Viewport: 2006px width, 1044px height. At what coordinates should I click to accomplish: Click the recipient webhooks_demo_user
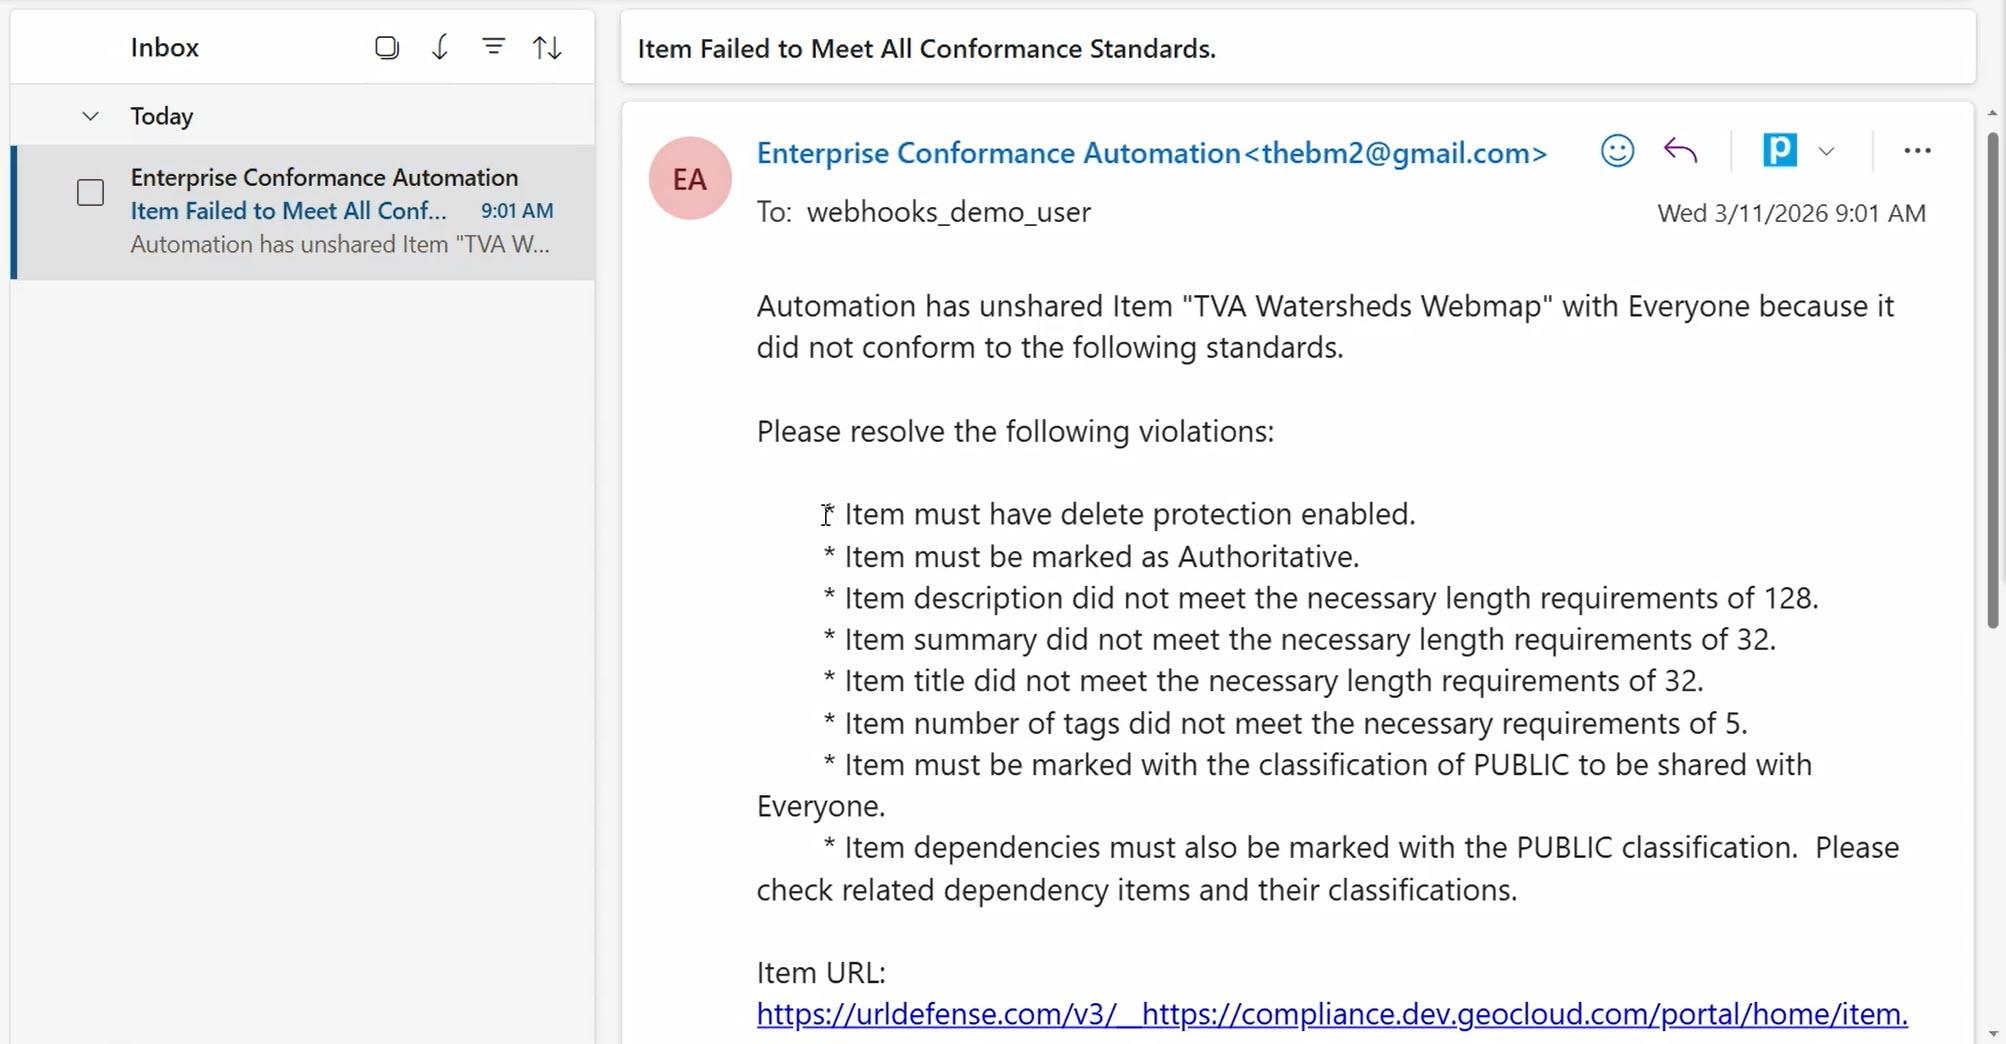click(x=948, y=212)
